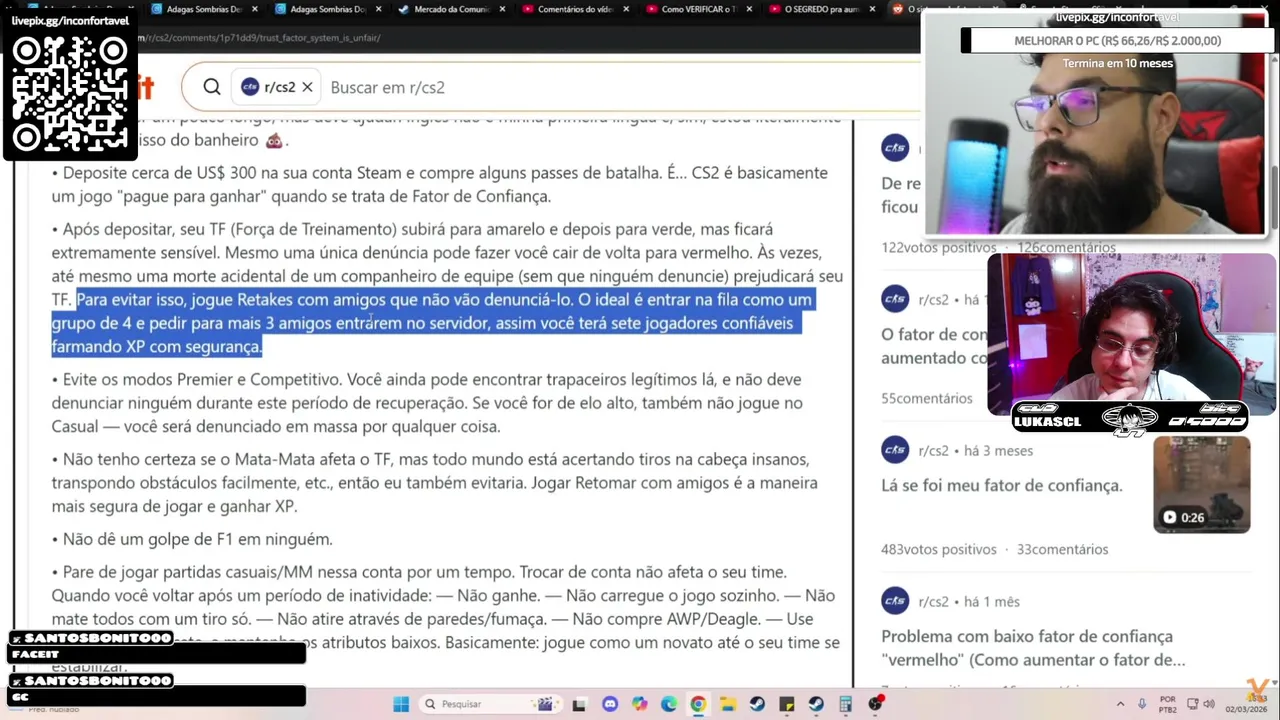Click the browser address bar URL
The width and height of the screenshot is (1280, 720).
tap(260, 38)
